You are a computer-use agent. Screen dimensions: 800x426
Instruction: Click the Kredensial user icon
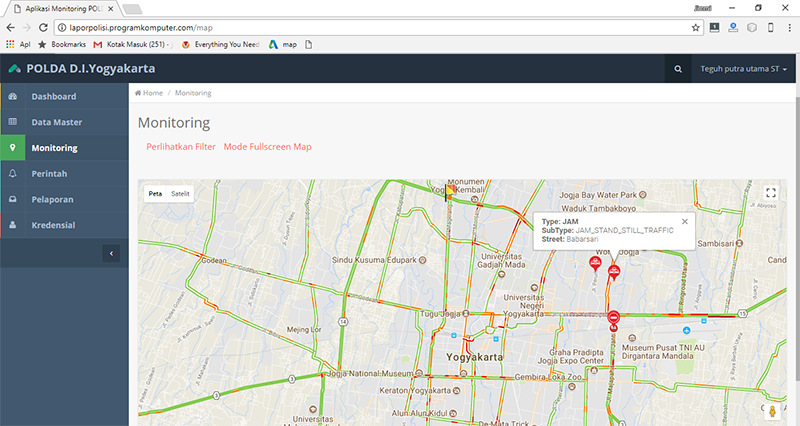[13, 224]
